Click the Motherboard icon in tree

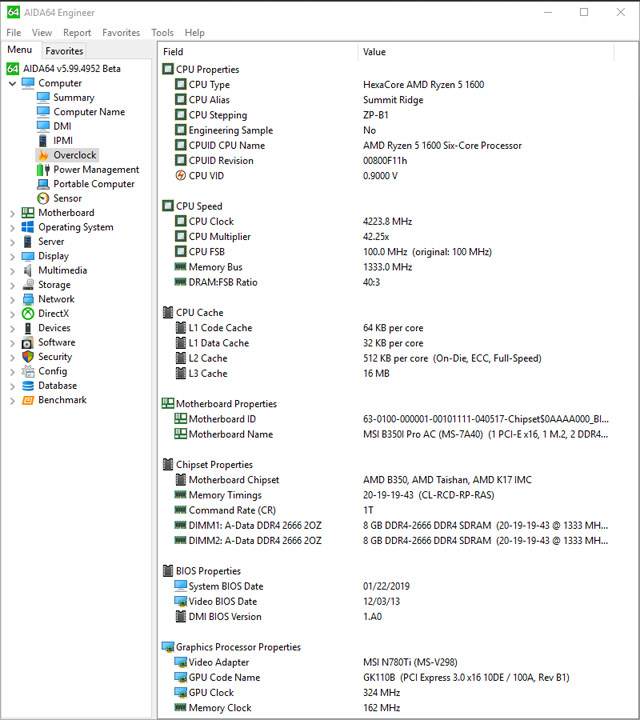(28, 213)
